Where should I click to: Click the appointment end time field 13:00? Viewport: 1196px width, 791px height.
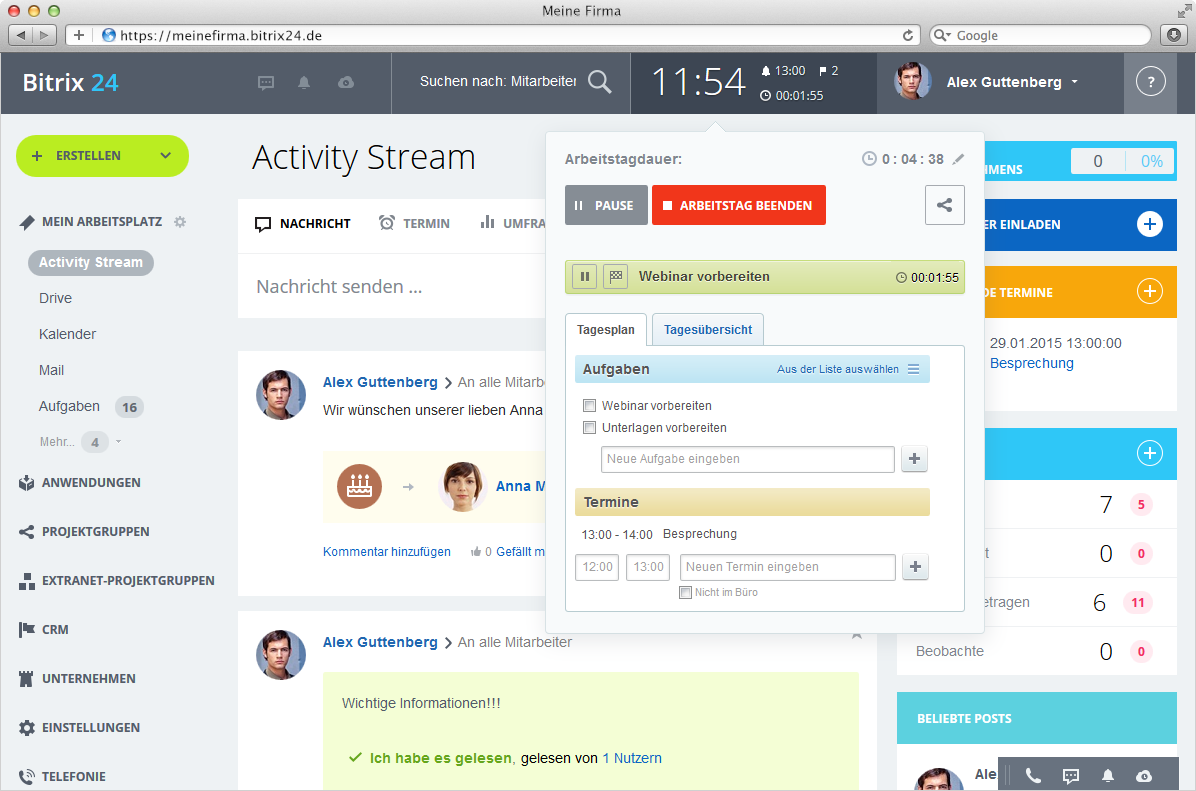coord(648,568)
